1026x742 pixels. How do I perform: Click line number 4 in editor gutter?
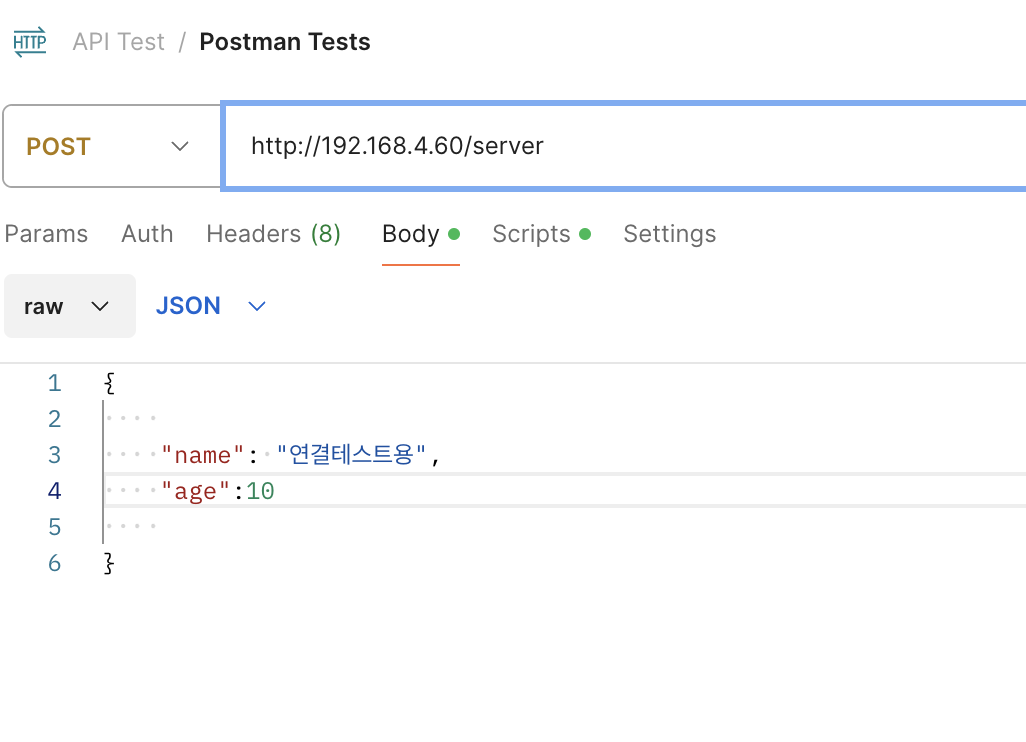pyautogui.click(x=54, y=491)
